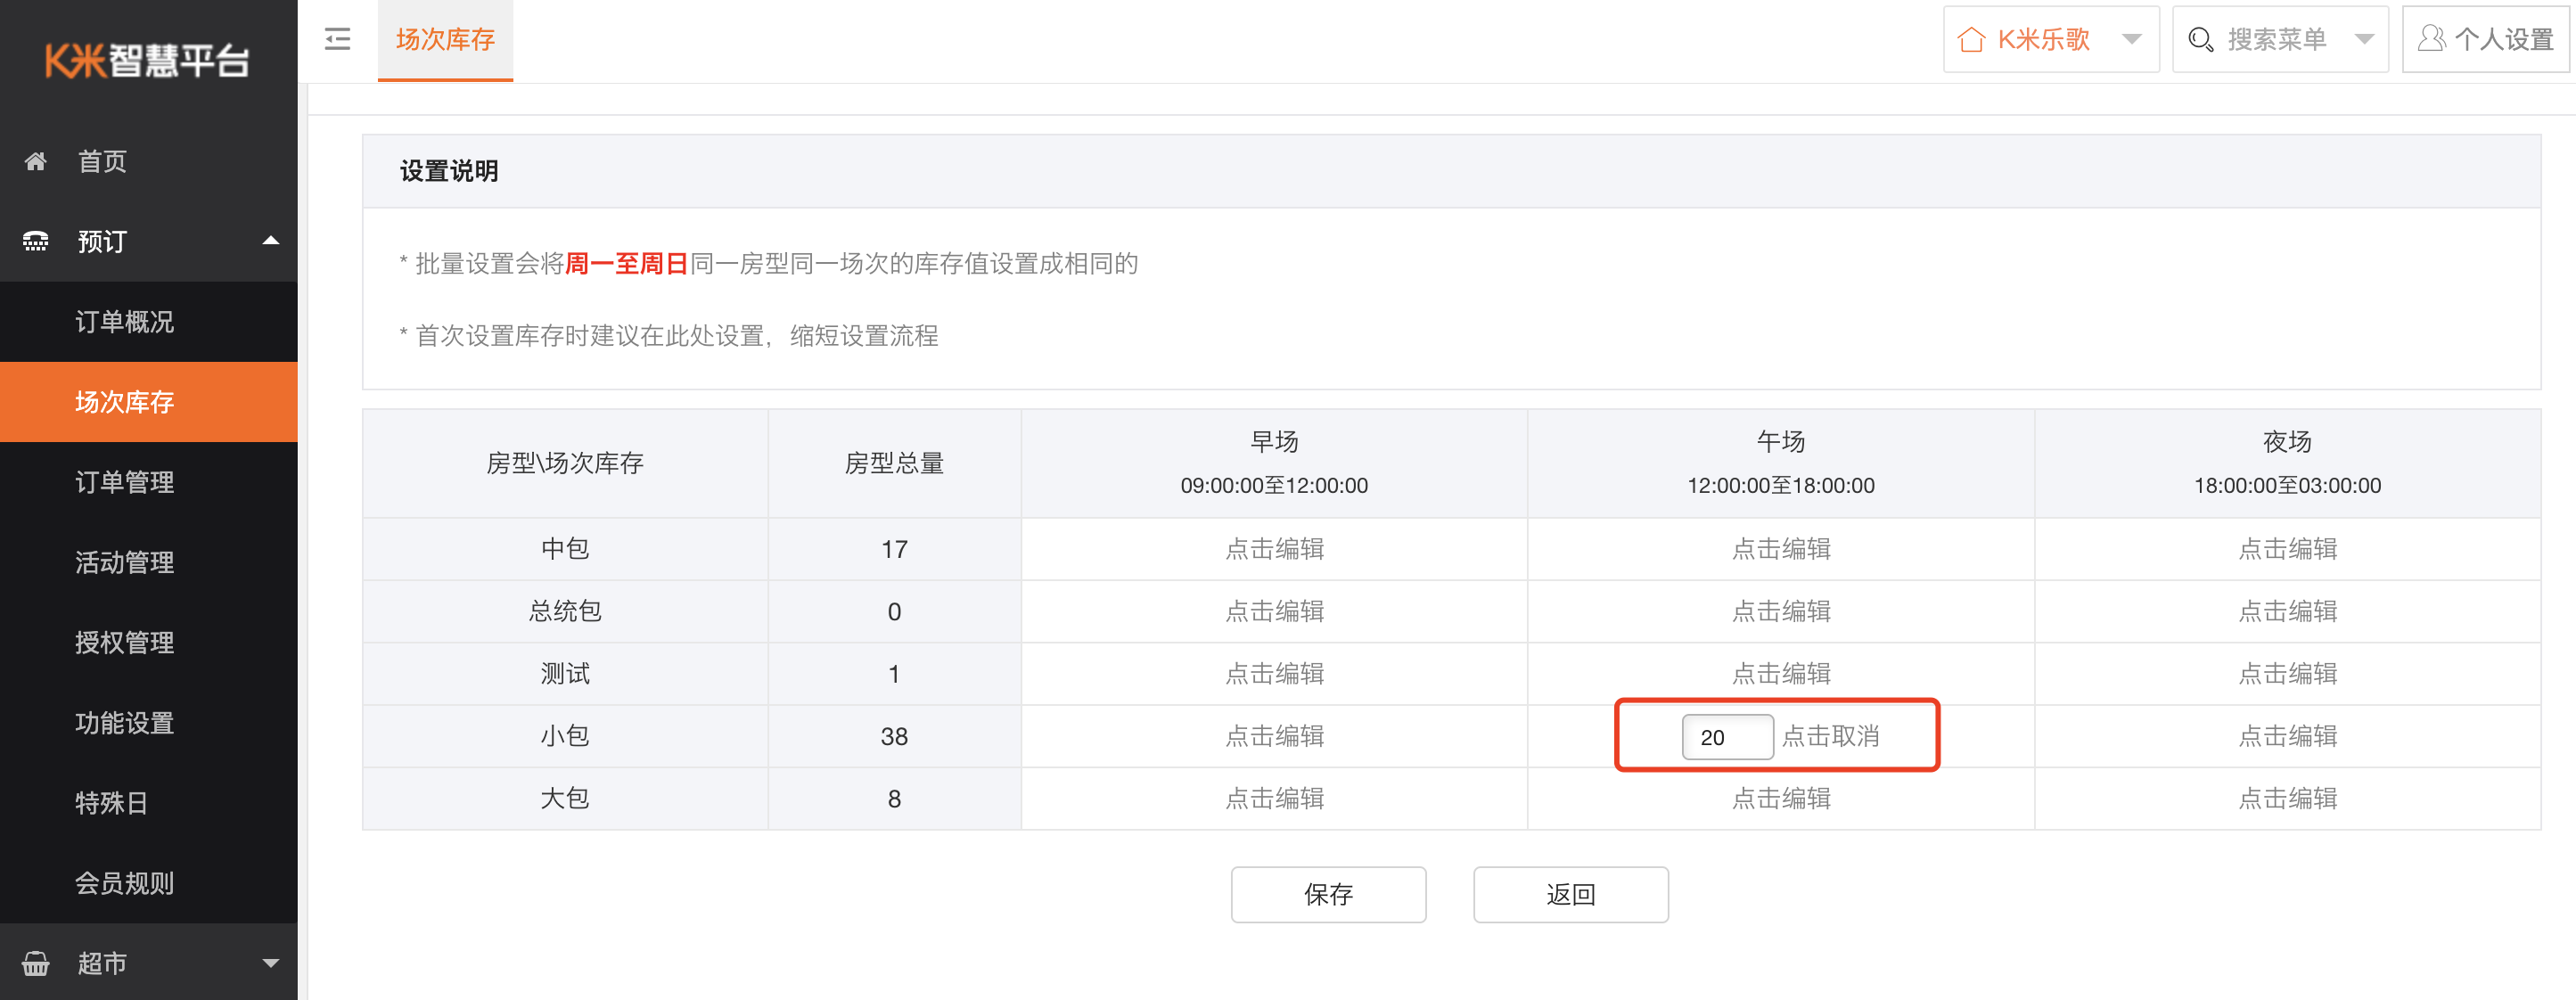
Task: Click the sidebar collapse hamburger icon
Action: [338, 39]
